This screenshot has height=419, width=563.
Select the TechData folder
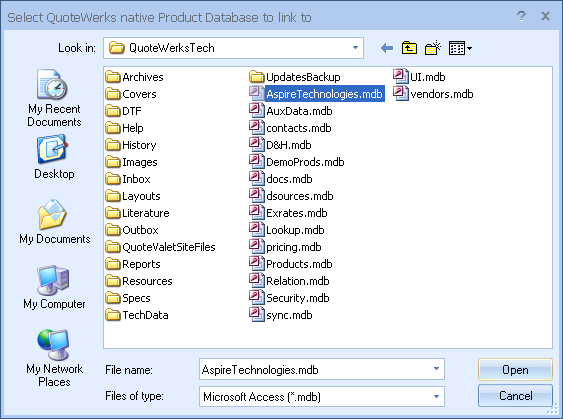pyautogui.click(x=137, y=315)
